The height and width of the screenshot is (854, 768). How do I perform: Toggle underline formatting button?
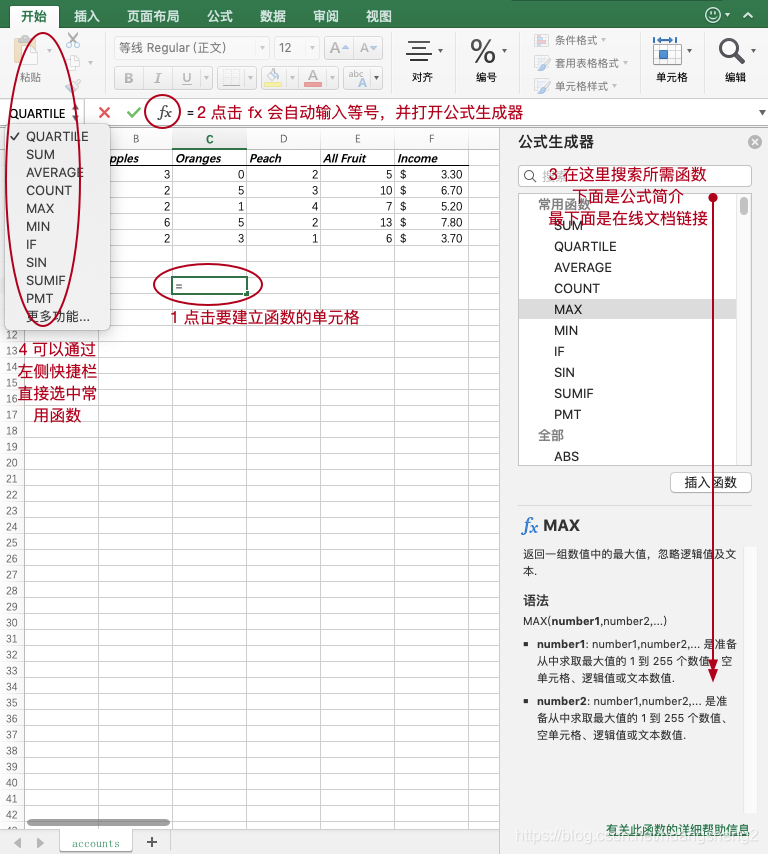point(187,78)
